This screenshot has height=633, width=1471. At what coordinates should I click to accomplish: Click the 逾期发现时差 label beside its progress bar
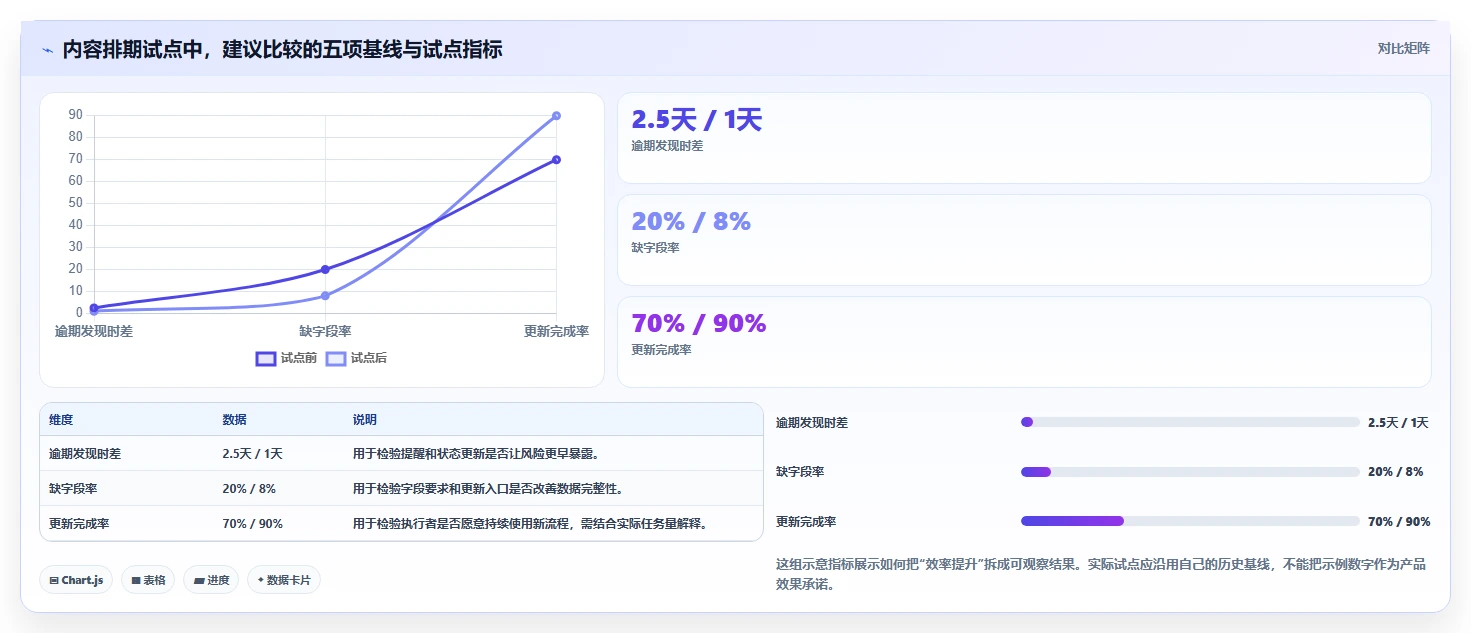pyautogui.click(x=812, y=423)
